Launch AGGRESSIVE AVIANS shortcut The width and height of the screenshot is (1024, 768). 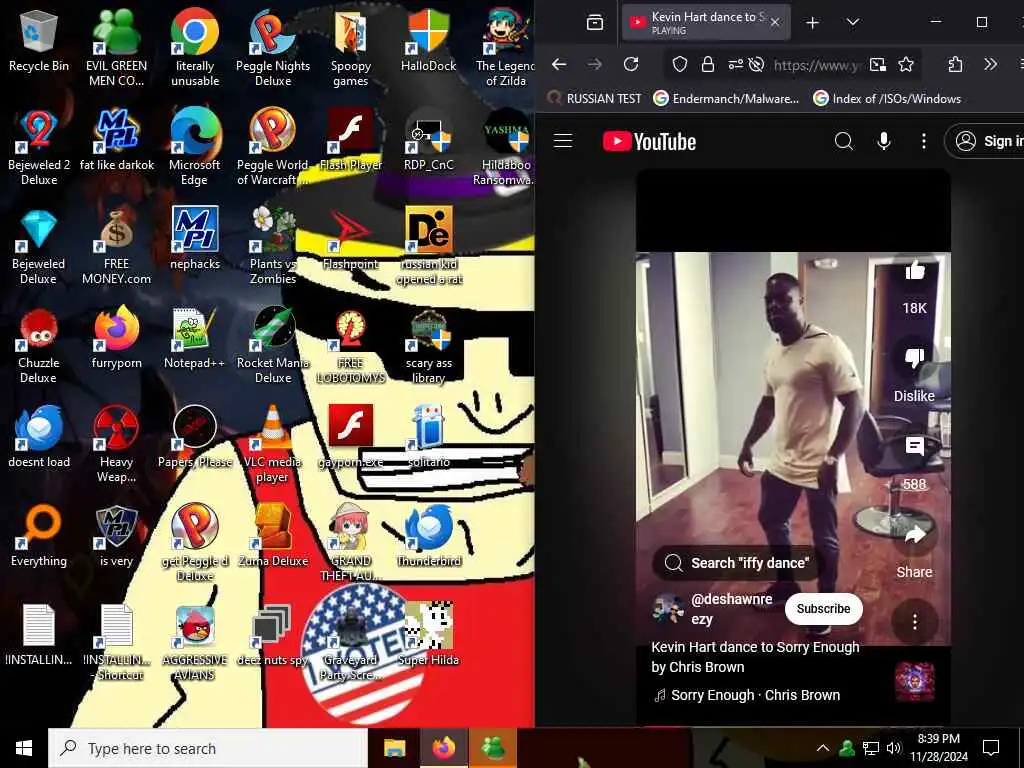coord(195,643)
